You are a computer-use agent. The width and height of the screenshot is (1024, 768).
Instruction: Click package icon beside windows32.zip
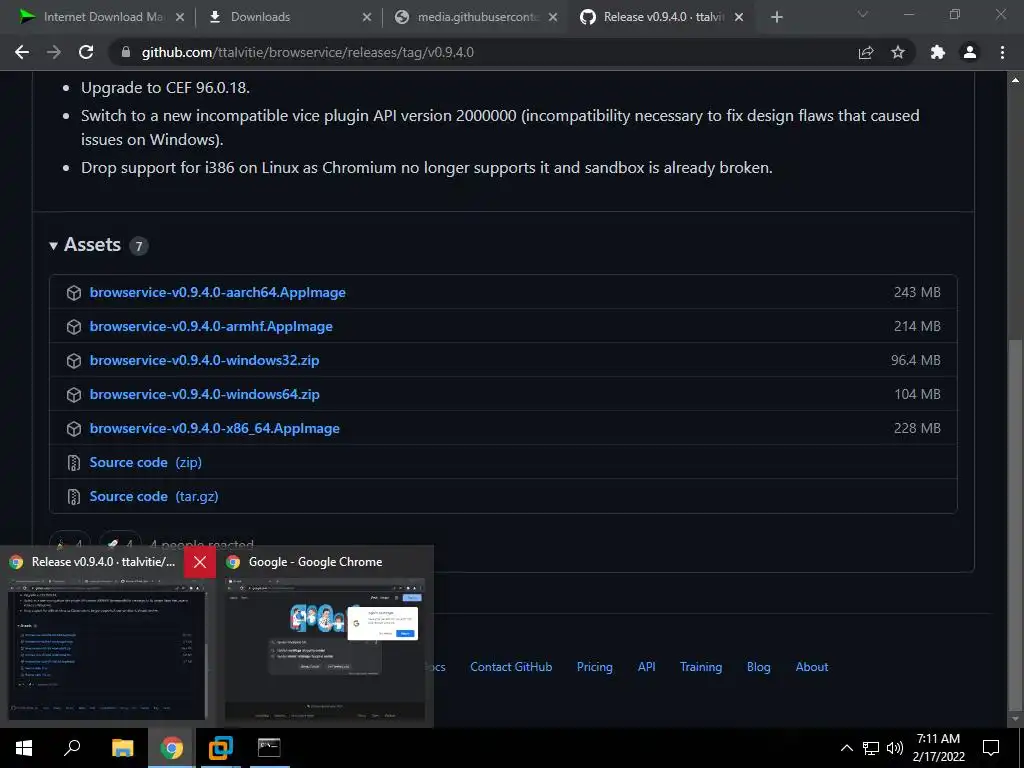74,360
